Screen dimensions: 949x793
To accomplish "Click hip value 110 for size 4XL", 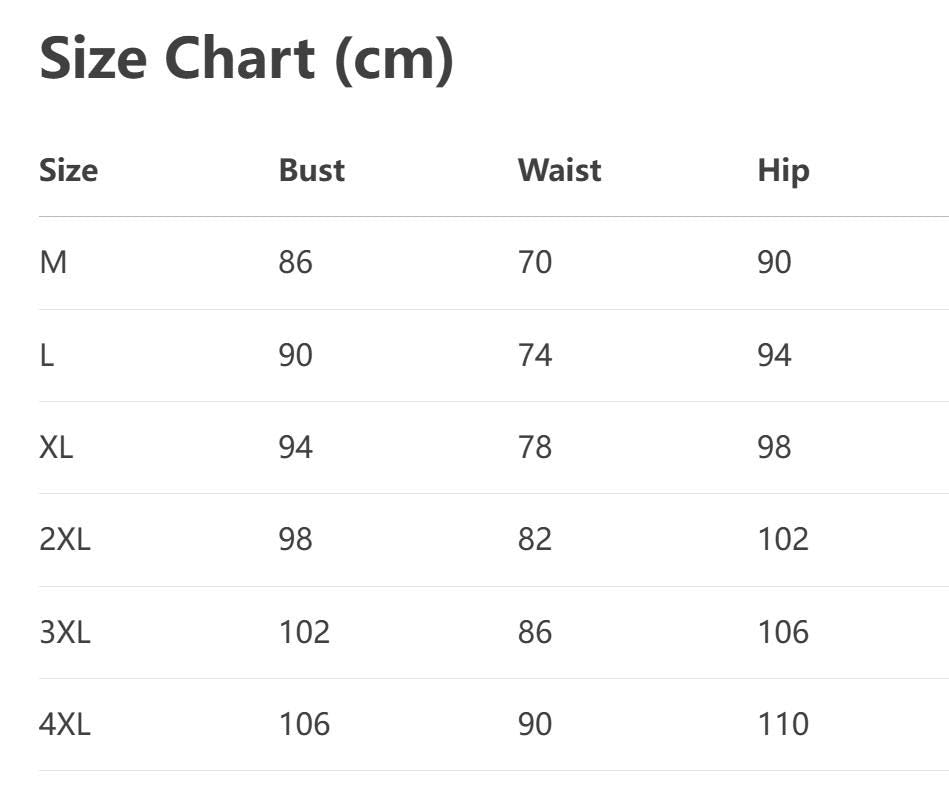I will tap(783, 724).
